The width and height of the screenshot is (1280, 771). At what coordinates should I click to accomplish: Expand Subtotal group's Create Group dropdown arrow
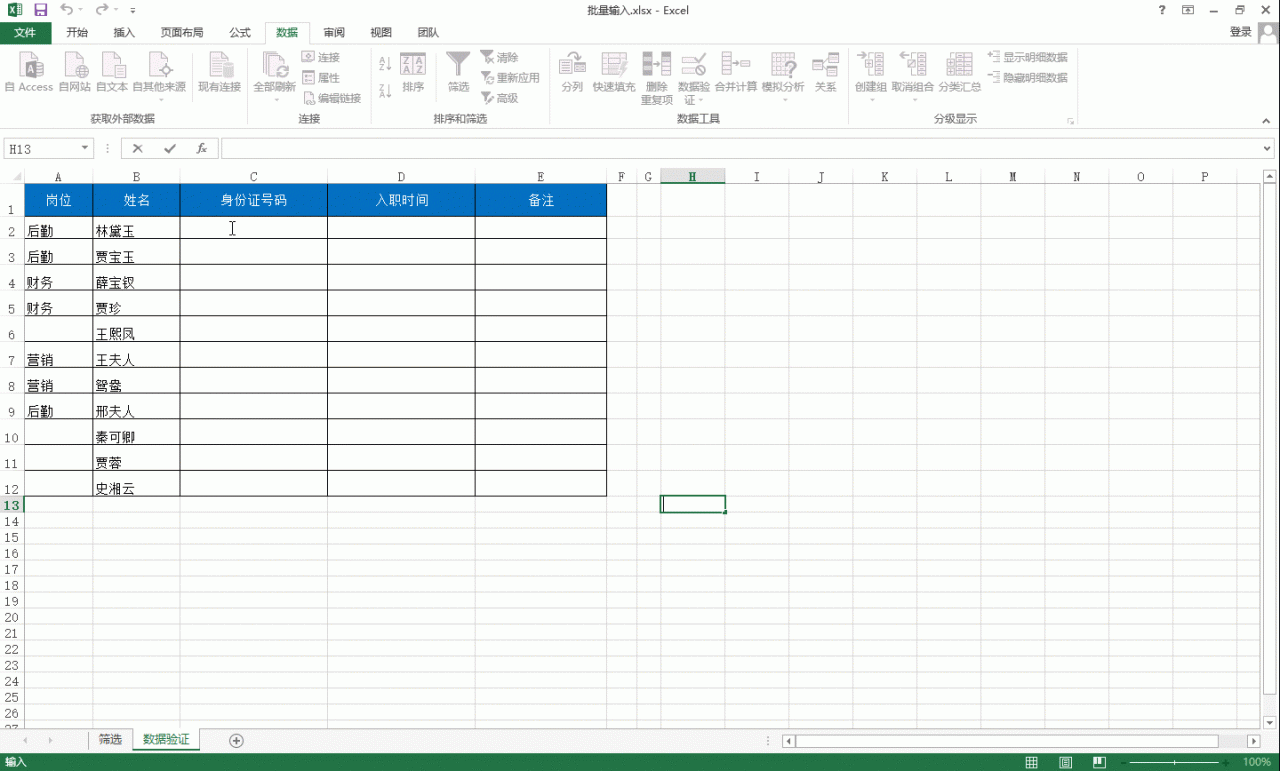point(870,100)
